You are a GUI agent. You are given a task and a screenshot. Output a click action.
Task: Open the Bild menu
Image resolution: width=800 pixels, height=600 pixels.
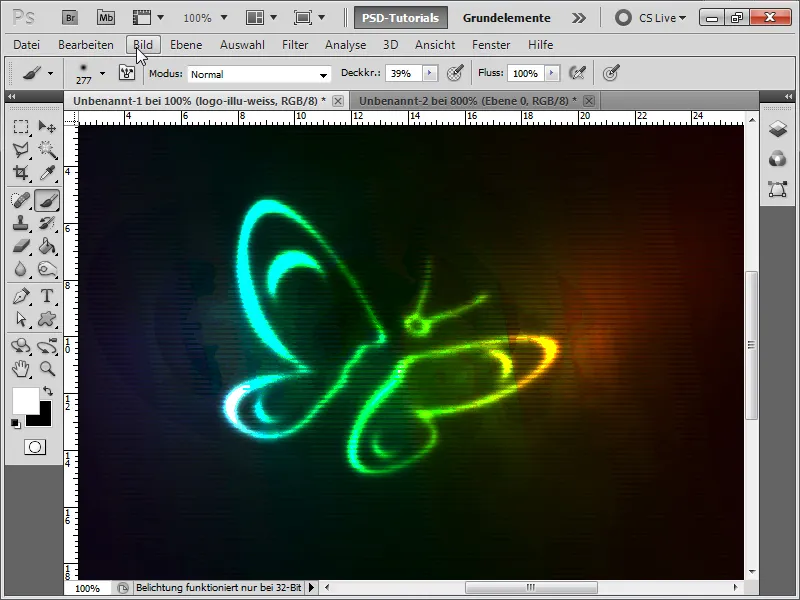pyautogui.click(x=143, y=45)
